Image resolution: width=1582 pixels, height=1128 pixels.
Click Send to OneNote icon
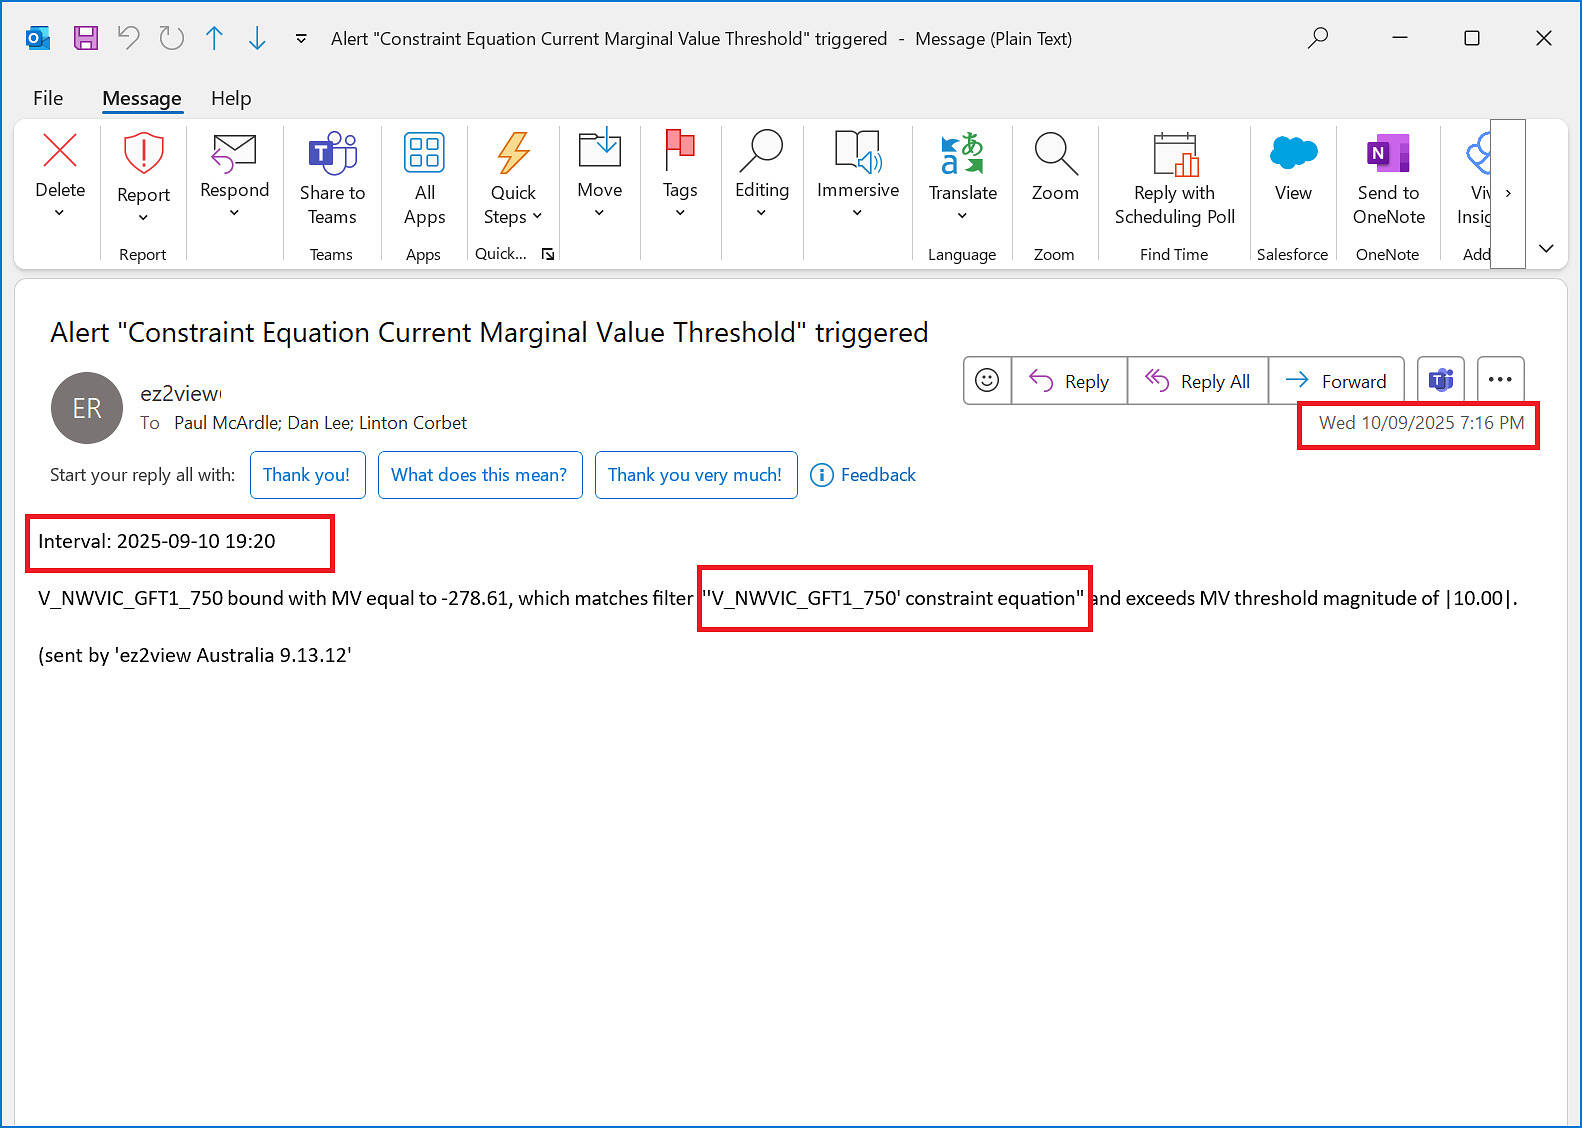click(x=1388, y=153)
